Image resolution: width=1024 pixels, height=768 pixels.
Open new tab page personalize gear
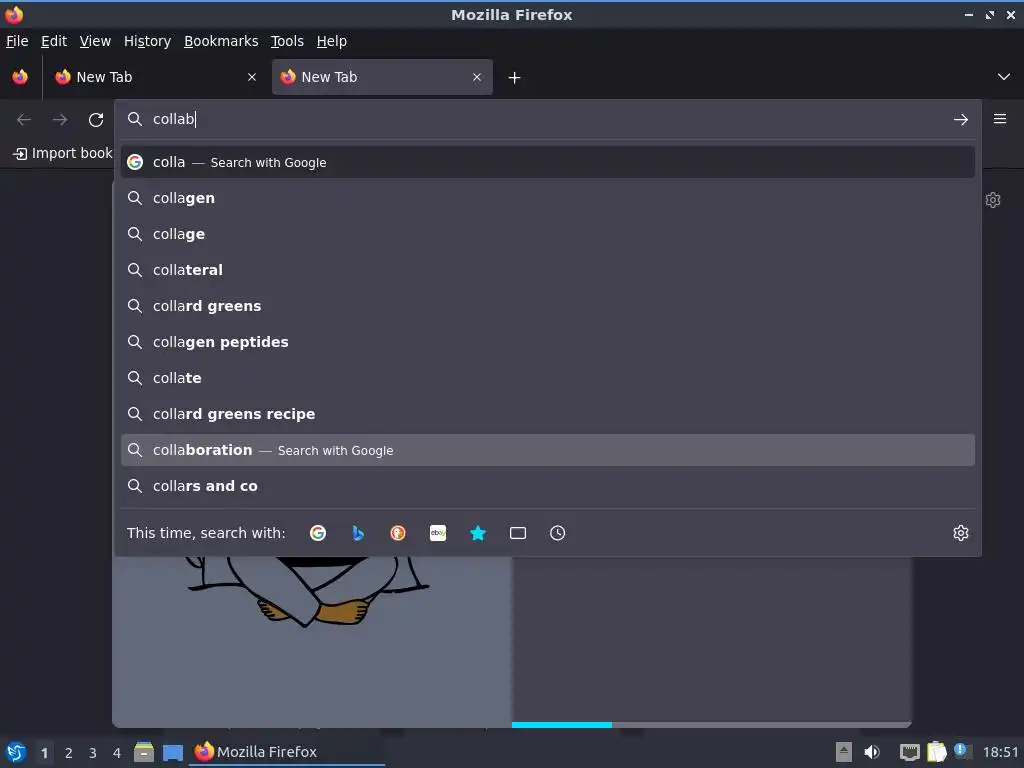993,200
